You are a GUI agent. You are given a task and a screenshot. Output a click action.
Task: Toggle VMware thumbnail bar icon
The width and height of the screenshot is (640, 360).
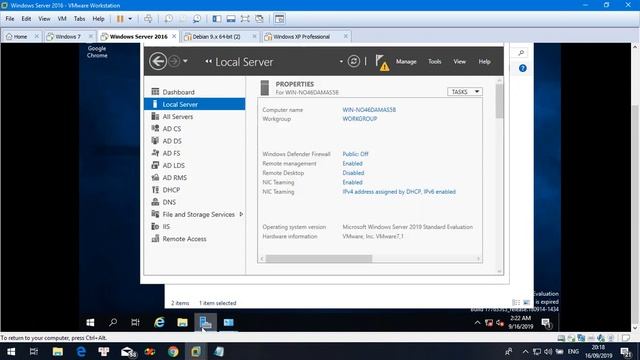pos(231,19)
